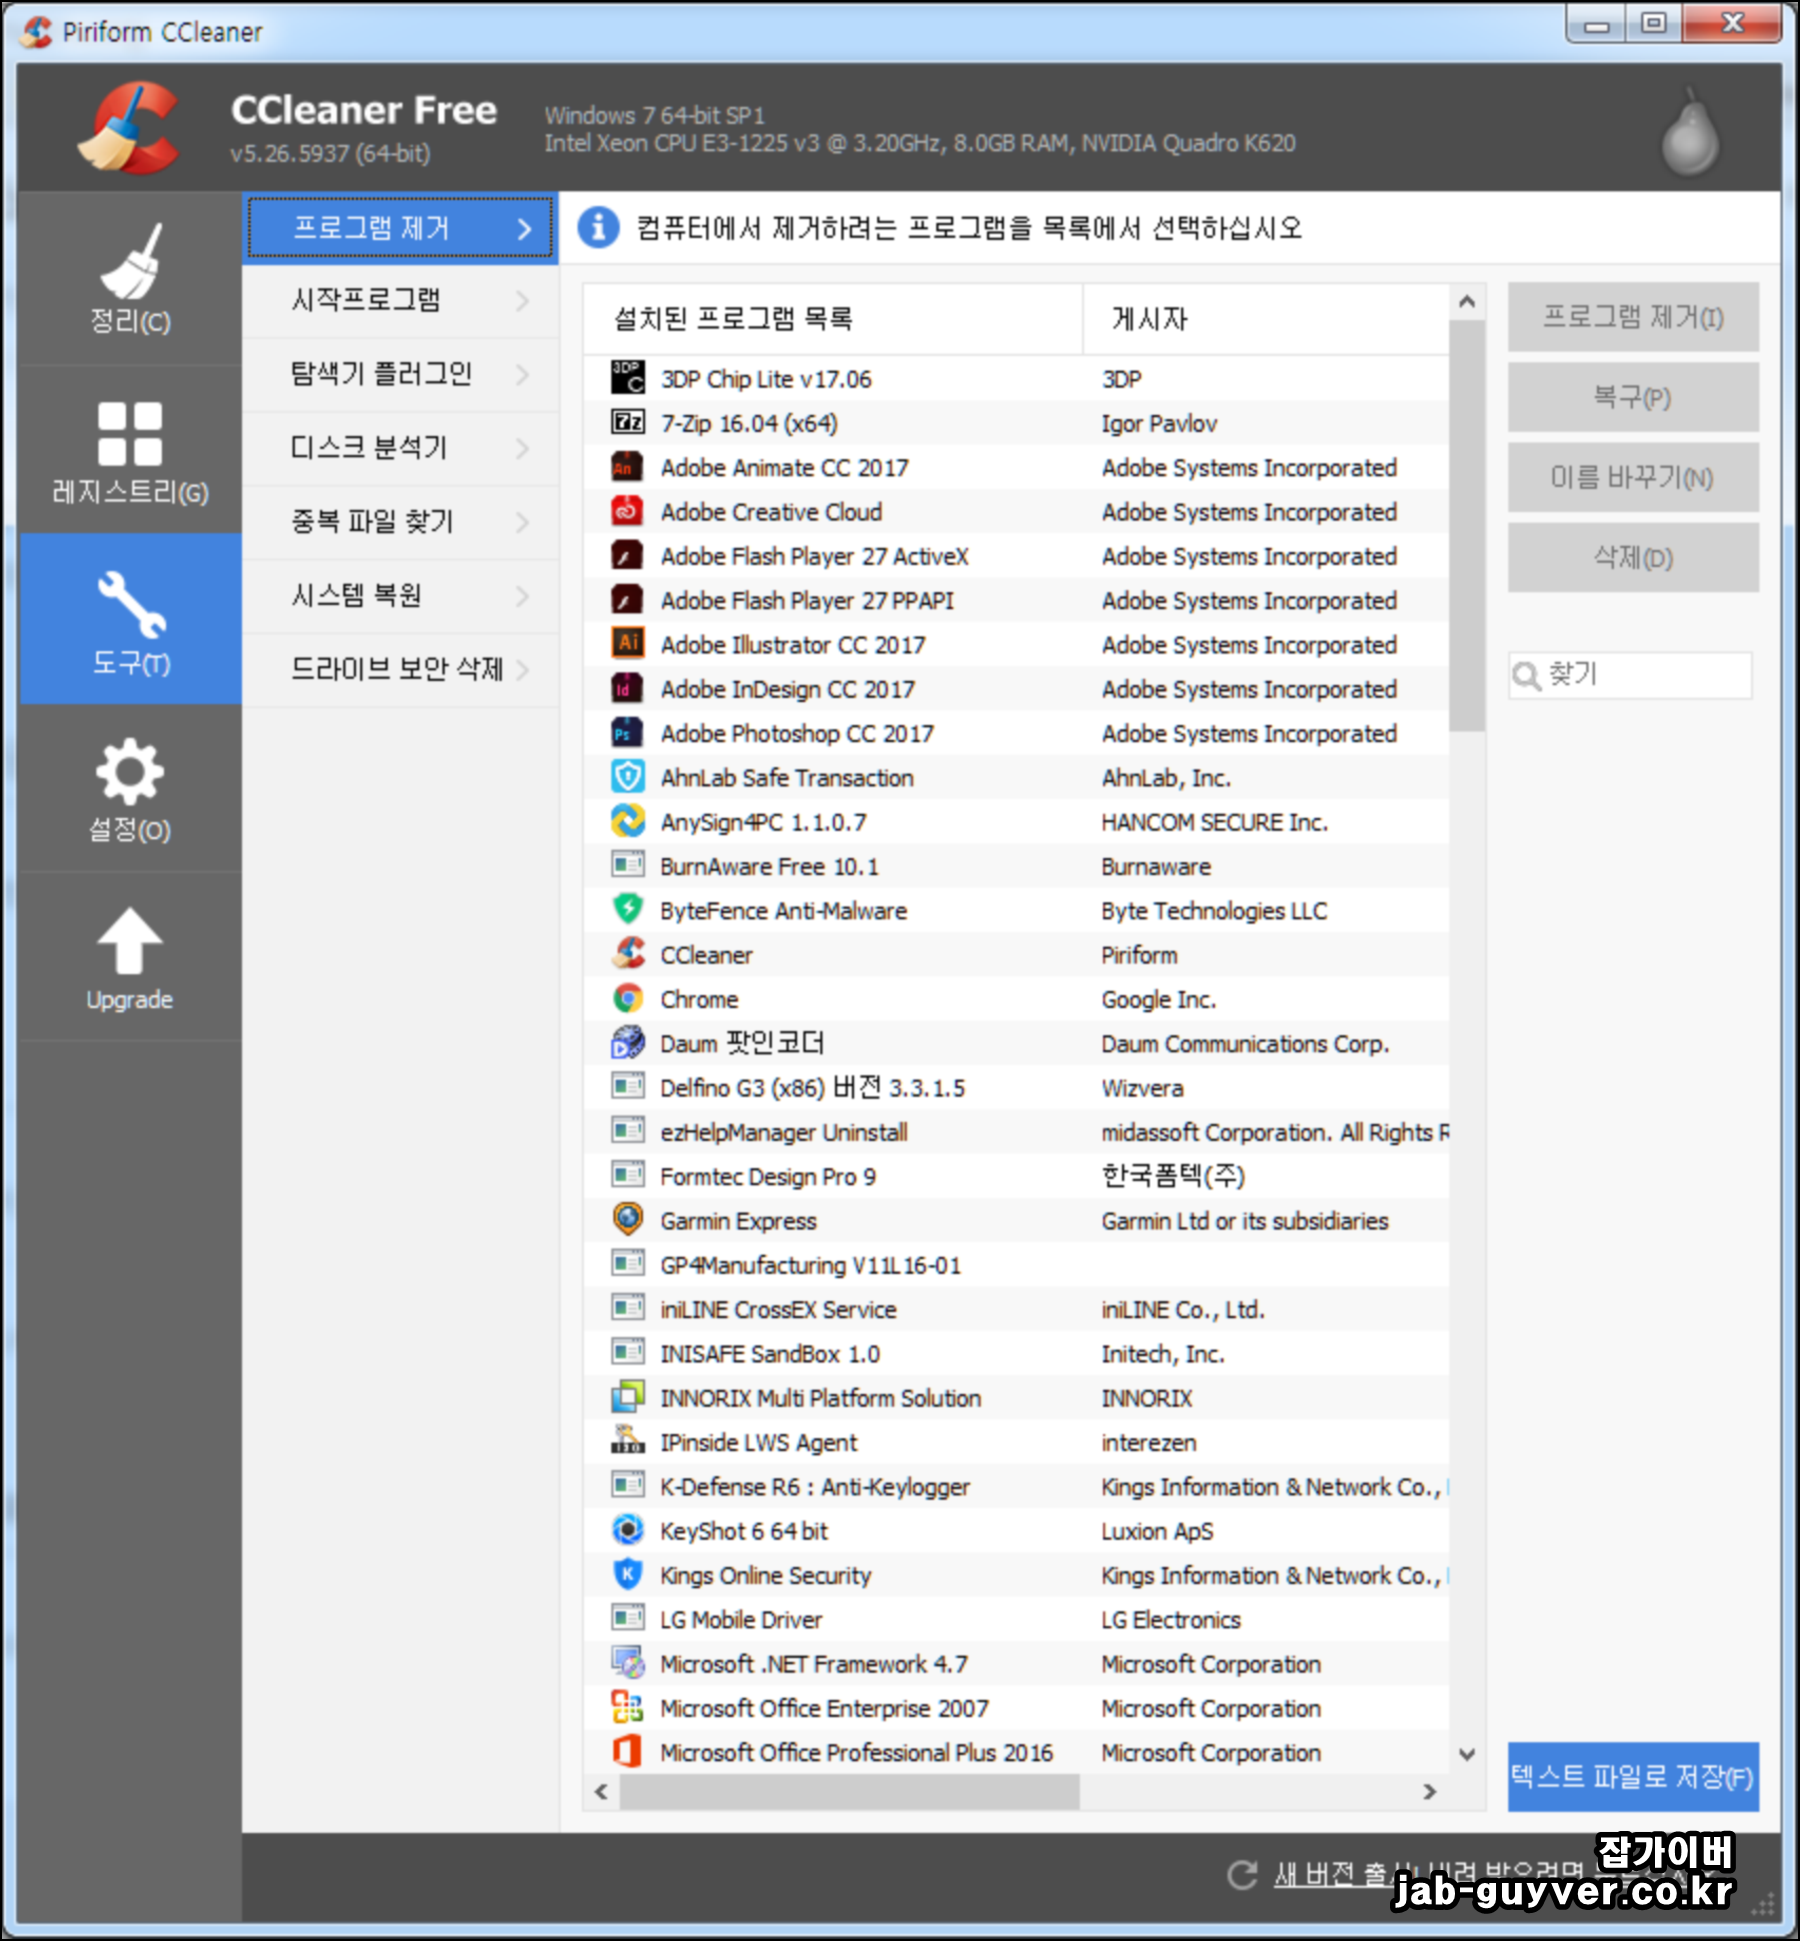Click the 복구(P) repair button

[1633, 397]
